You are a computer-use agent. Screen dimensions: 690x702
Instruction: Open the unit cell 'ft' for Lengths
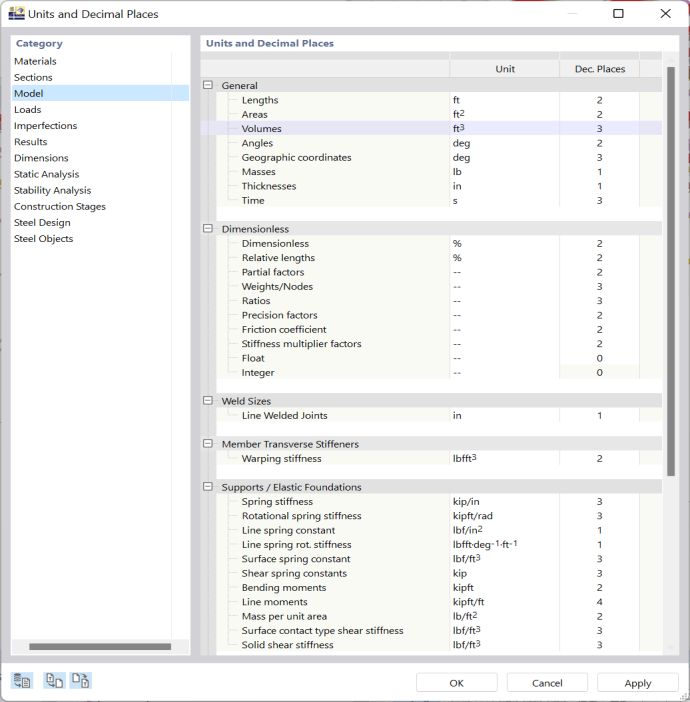[504, 100]
